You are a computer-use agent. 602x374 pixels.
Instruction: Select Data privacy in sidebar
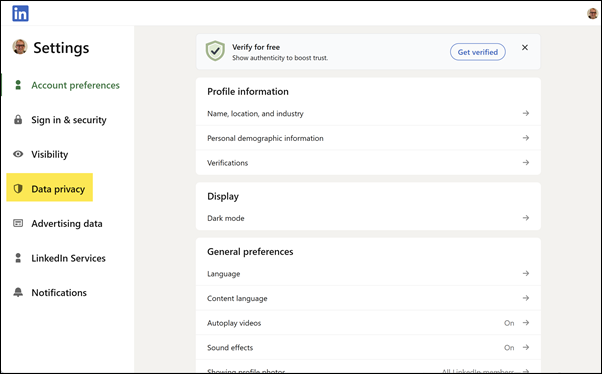[50, 187]
